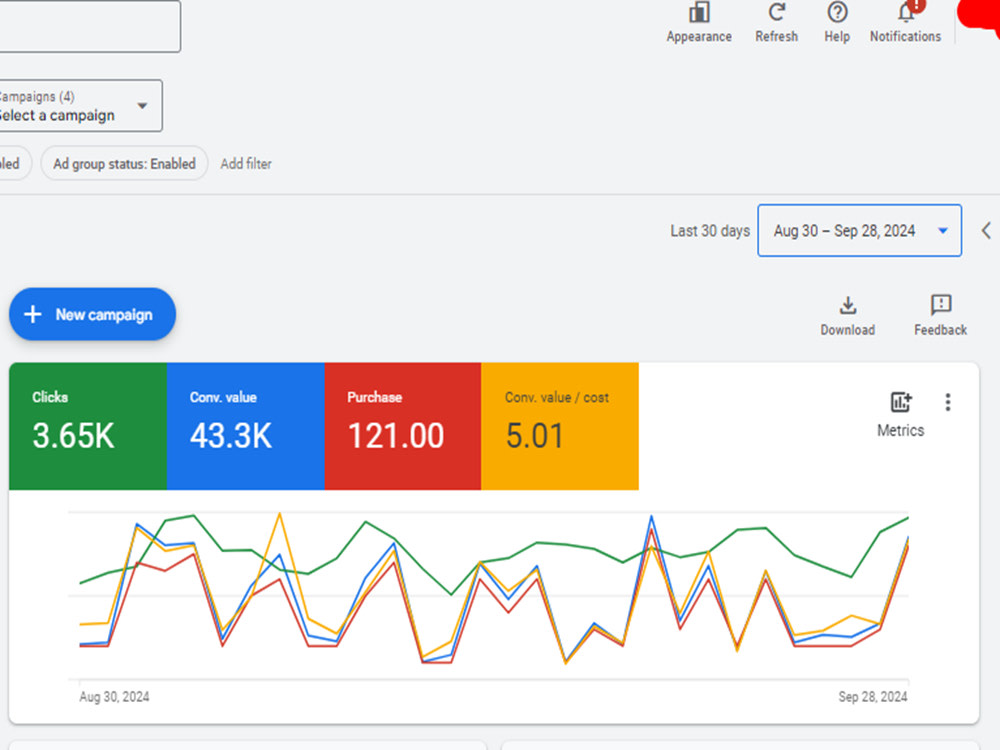This screenshot has width=1000, height=750.
Task: Click the Ad group status: Enabled filter chip
Action: pyautogui.click(x=124, y=163)
